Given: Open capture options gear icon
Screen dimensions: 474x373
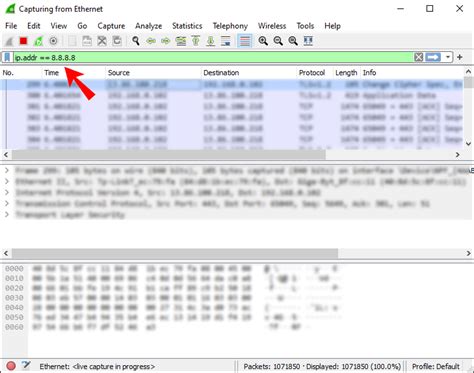Looking at the screenshot, I should pos(53,41).
